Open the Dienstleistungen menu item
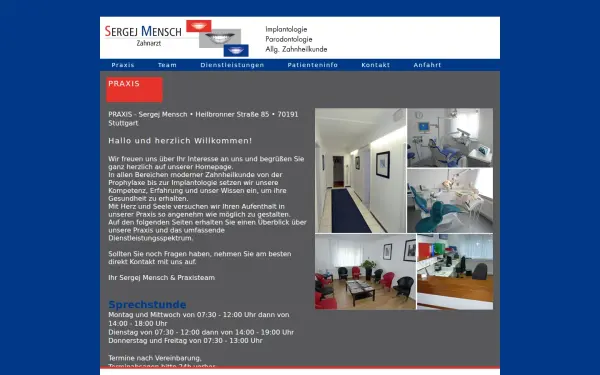The image size is (600, 375). [x=232, y=65]
